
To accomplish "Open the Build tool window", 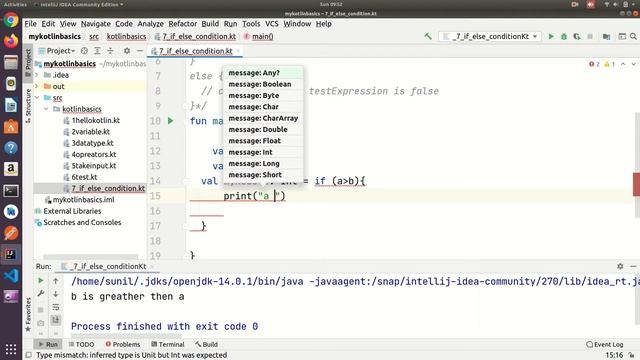I will pos(206,344).
